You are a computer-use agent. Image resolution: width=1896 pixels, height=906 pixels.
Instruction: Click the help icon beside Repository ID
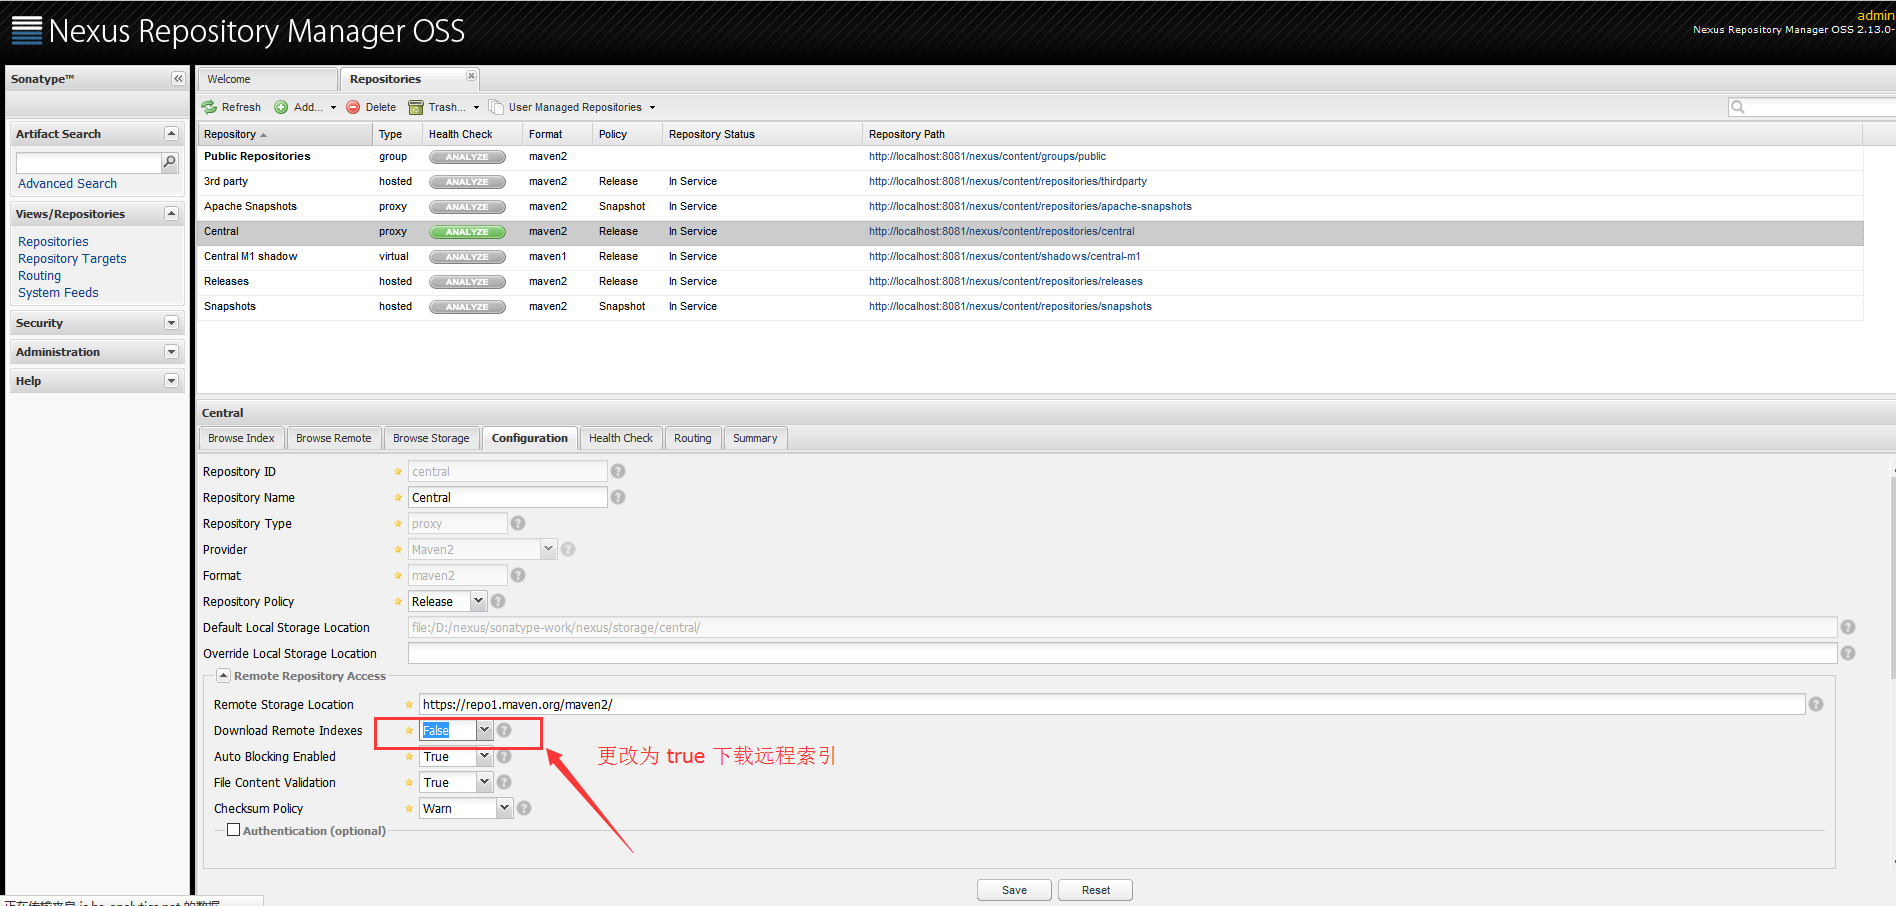pos(618,471)
